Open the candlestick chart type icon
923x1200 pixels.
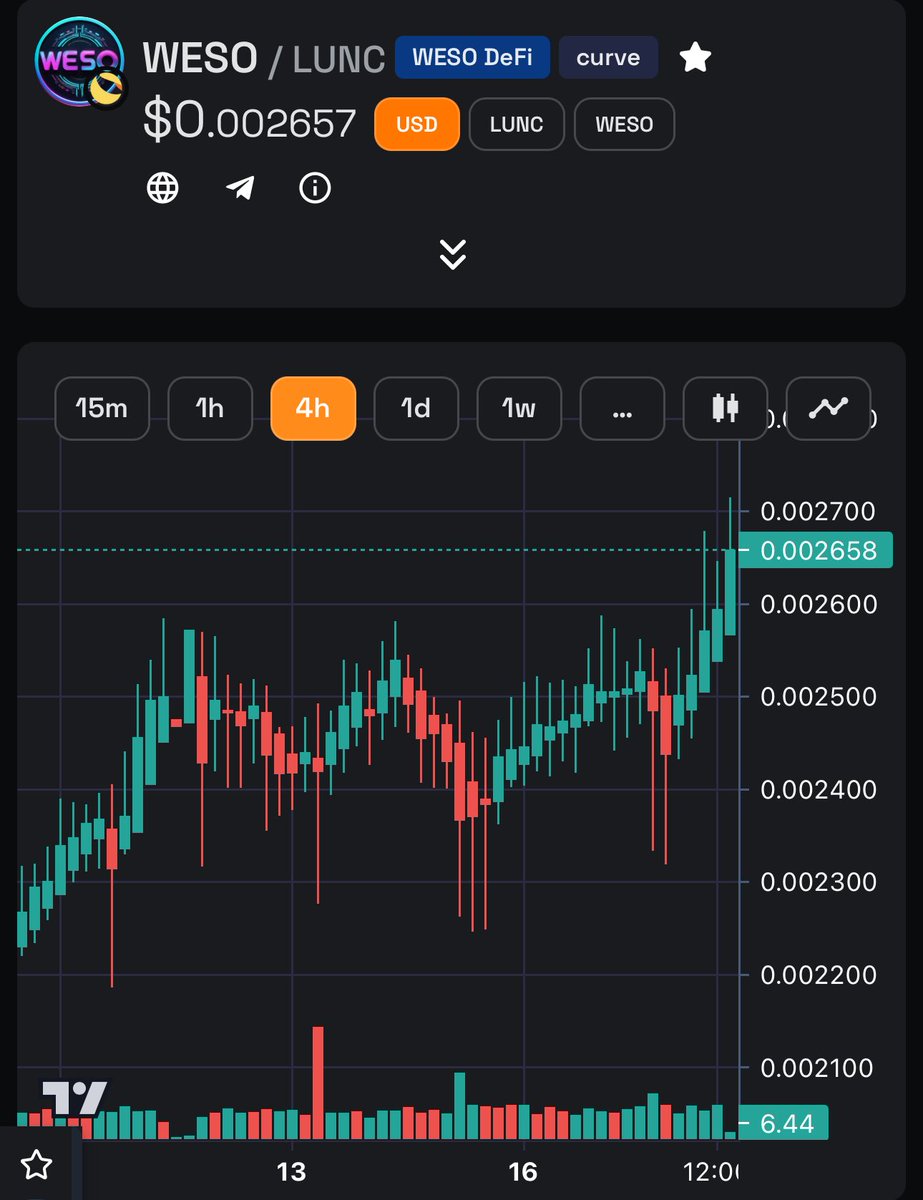tap(725, 408)
